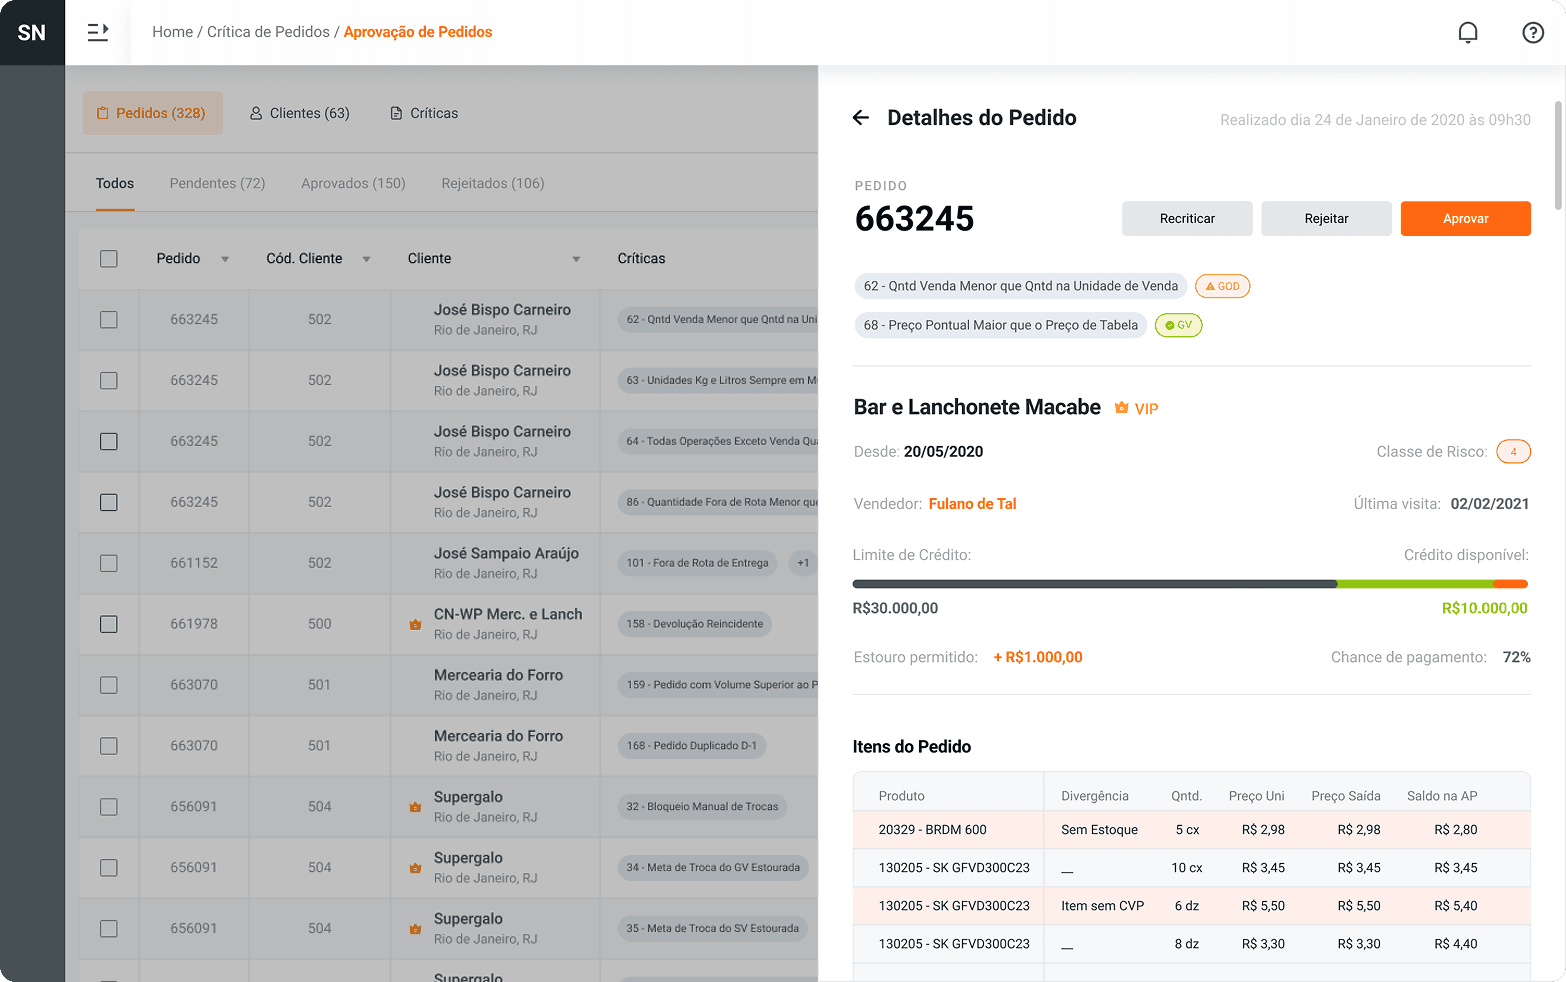Open the Clientes (63) tab
The height and width of the screenshot is (982, 1566).
(299, 113)
